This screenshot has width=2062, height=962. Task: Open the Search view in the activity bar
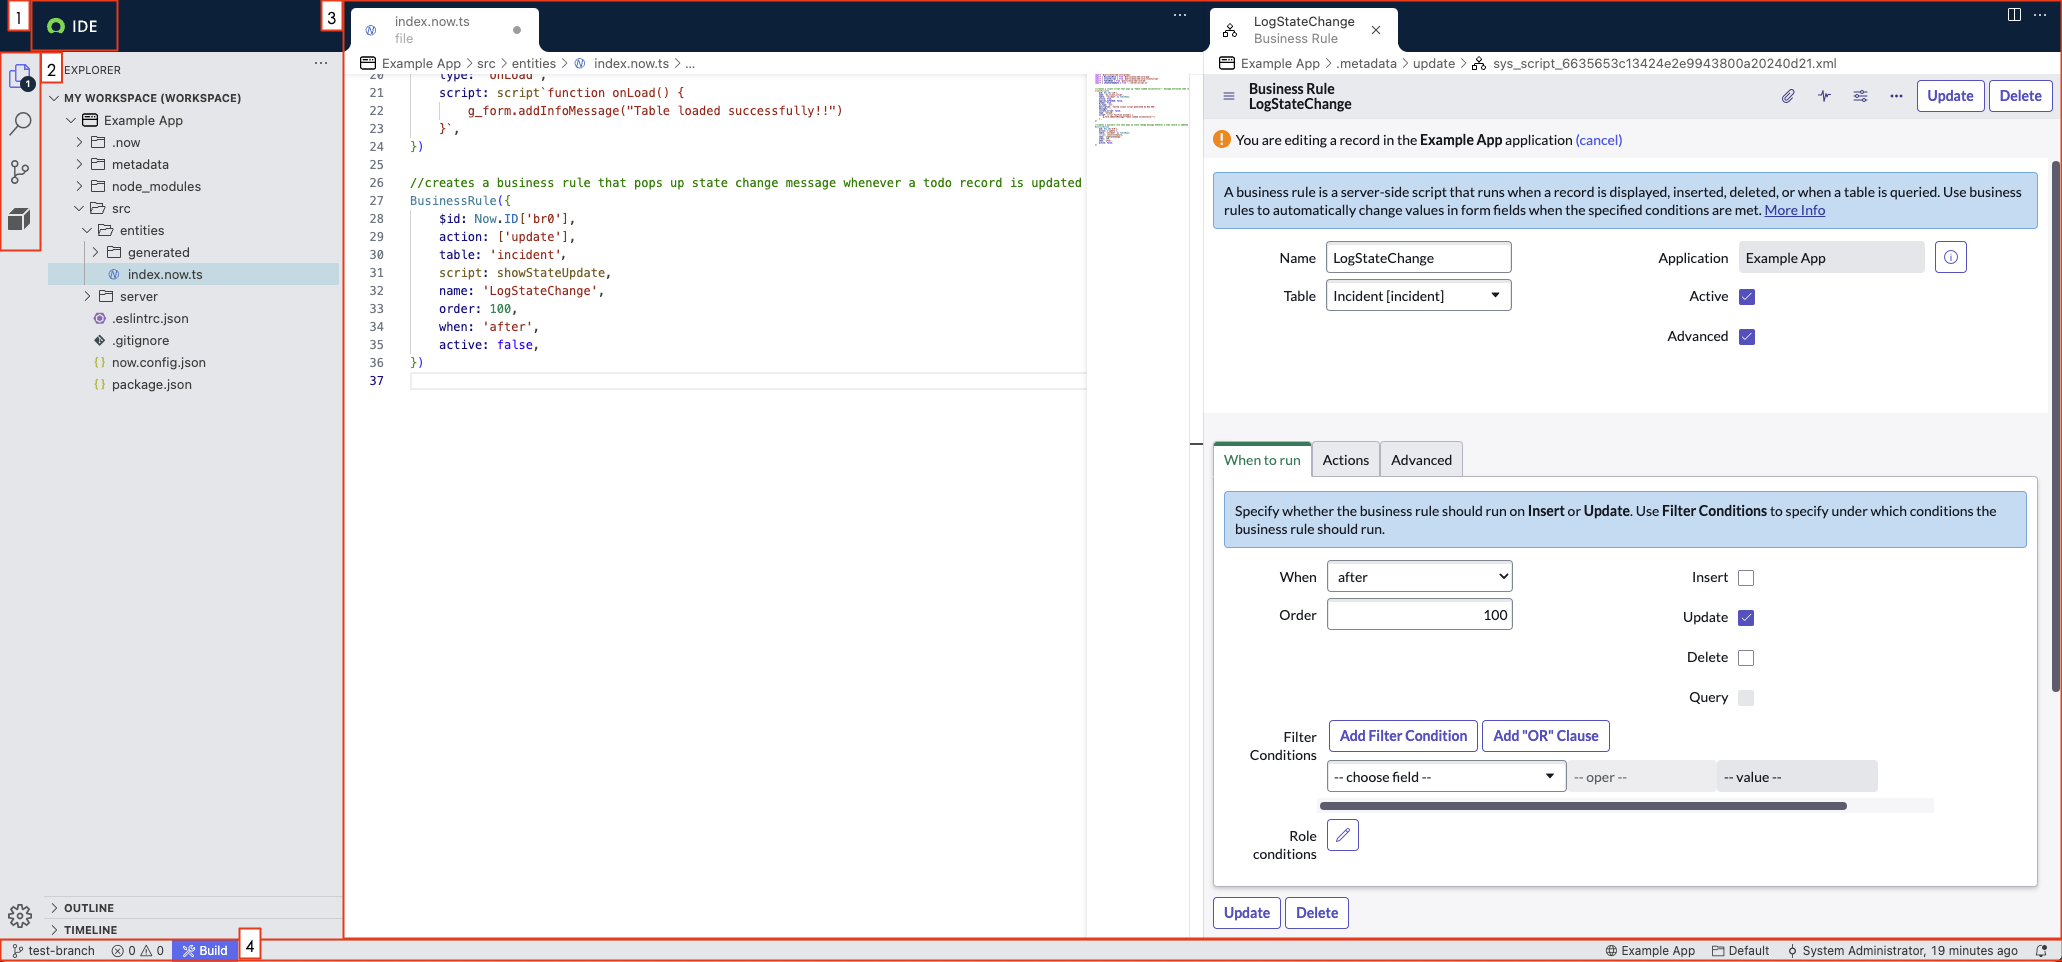click(x=20, y=124)
